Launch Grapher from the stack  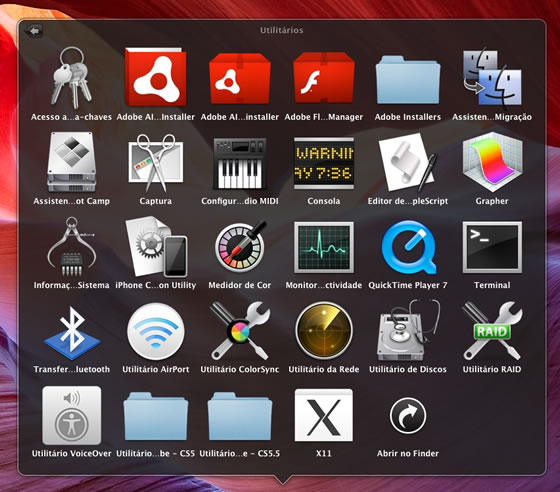(492, 162)
